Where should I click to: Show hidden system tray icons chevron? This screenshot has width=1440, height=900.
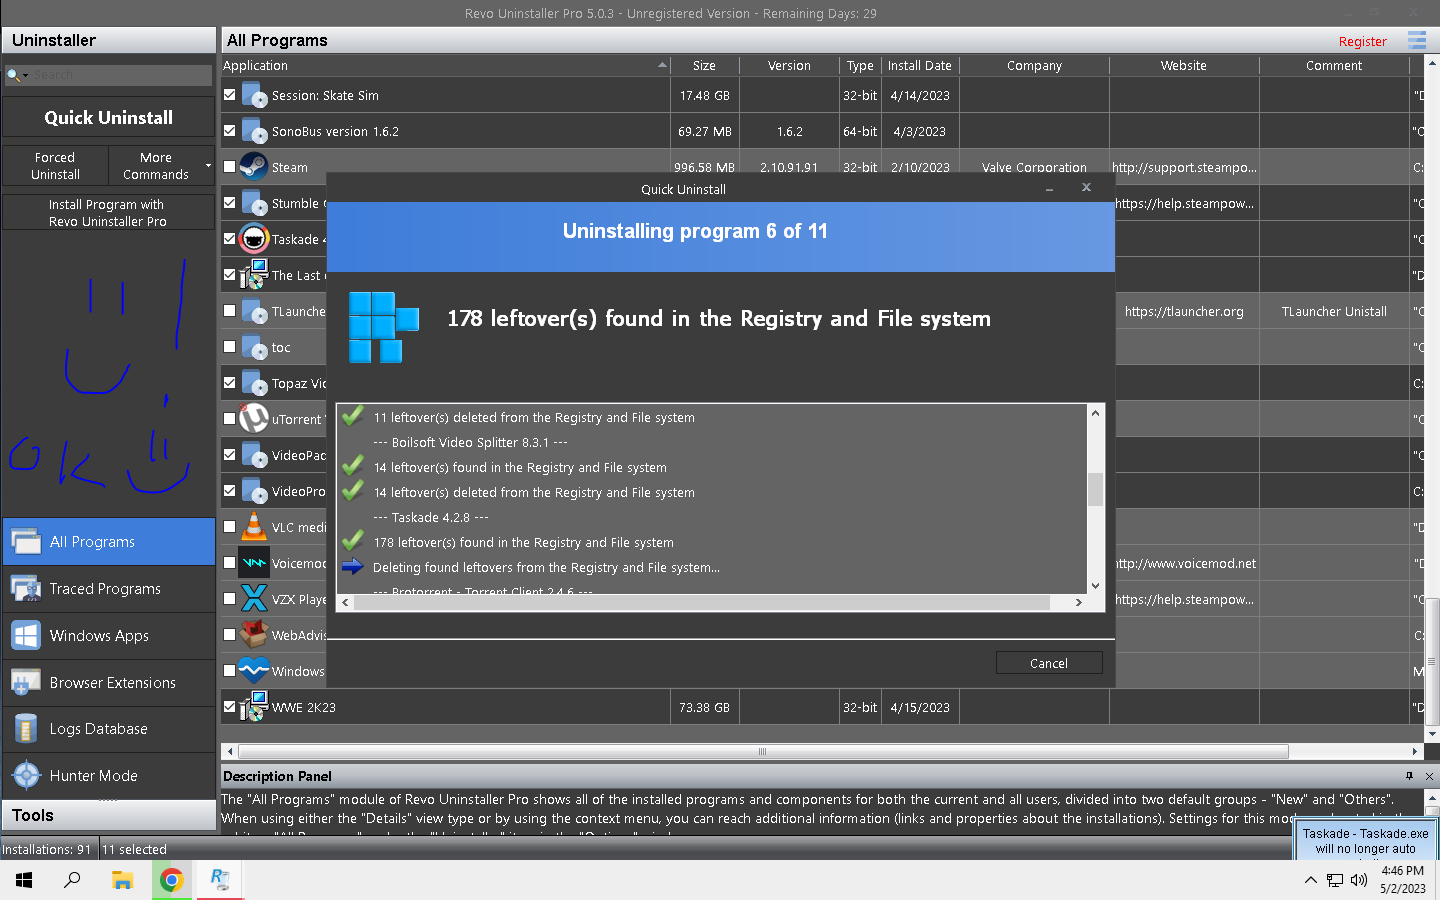tap(1310, 880)
